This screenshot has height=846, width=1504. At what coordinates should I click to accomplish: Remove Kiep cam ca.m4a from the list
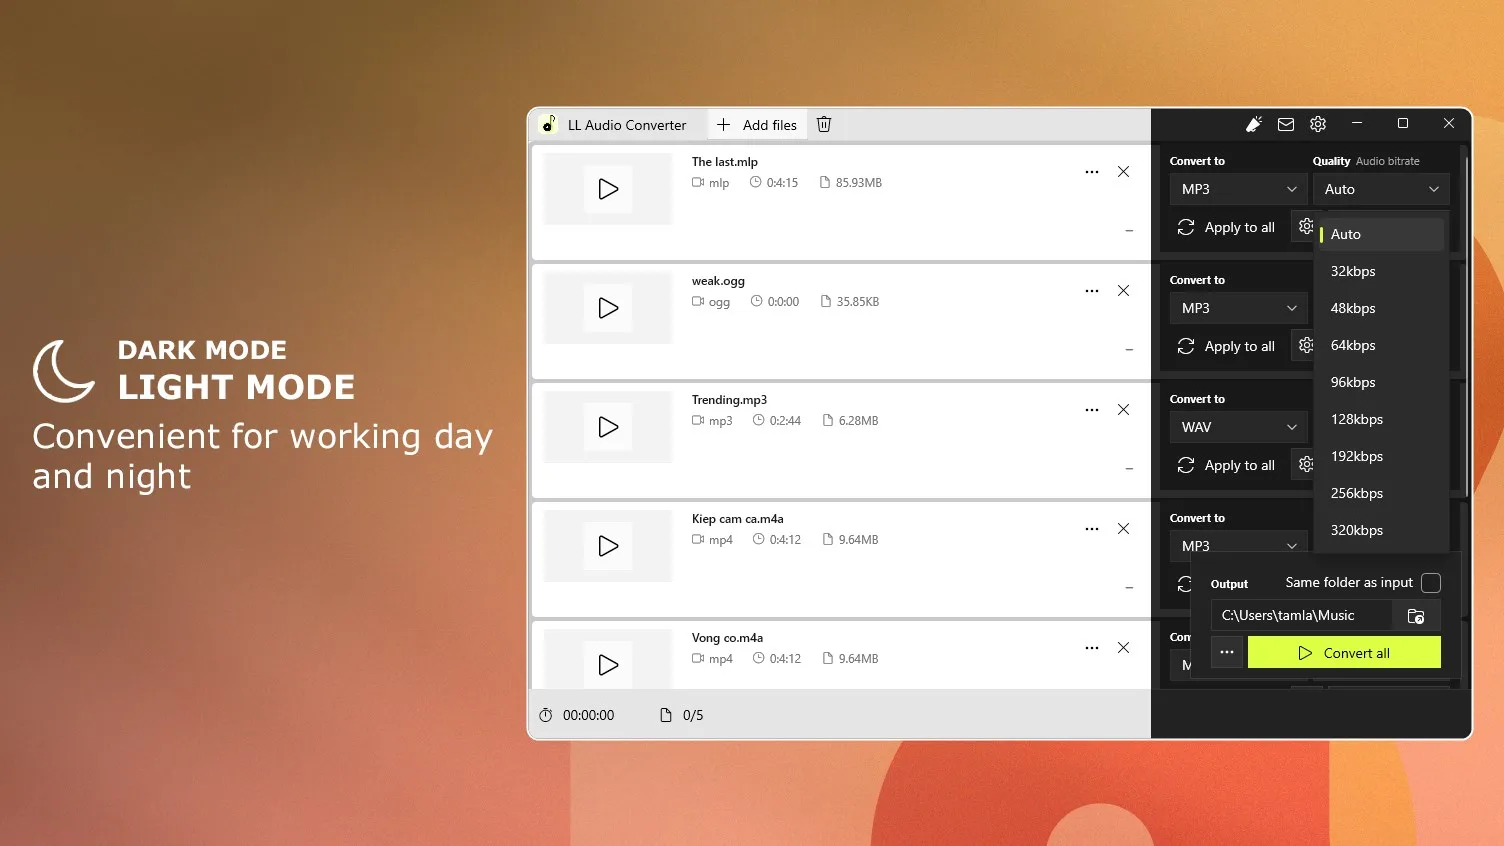pyautogui.click(x=1124, y=529)
